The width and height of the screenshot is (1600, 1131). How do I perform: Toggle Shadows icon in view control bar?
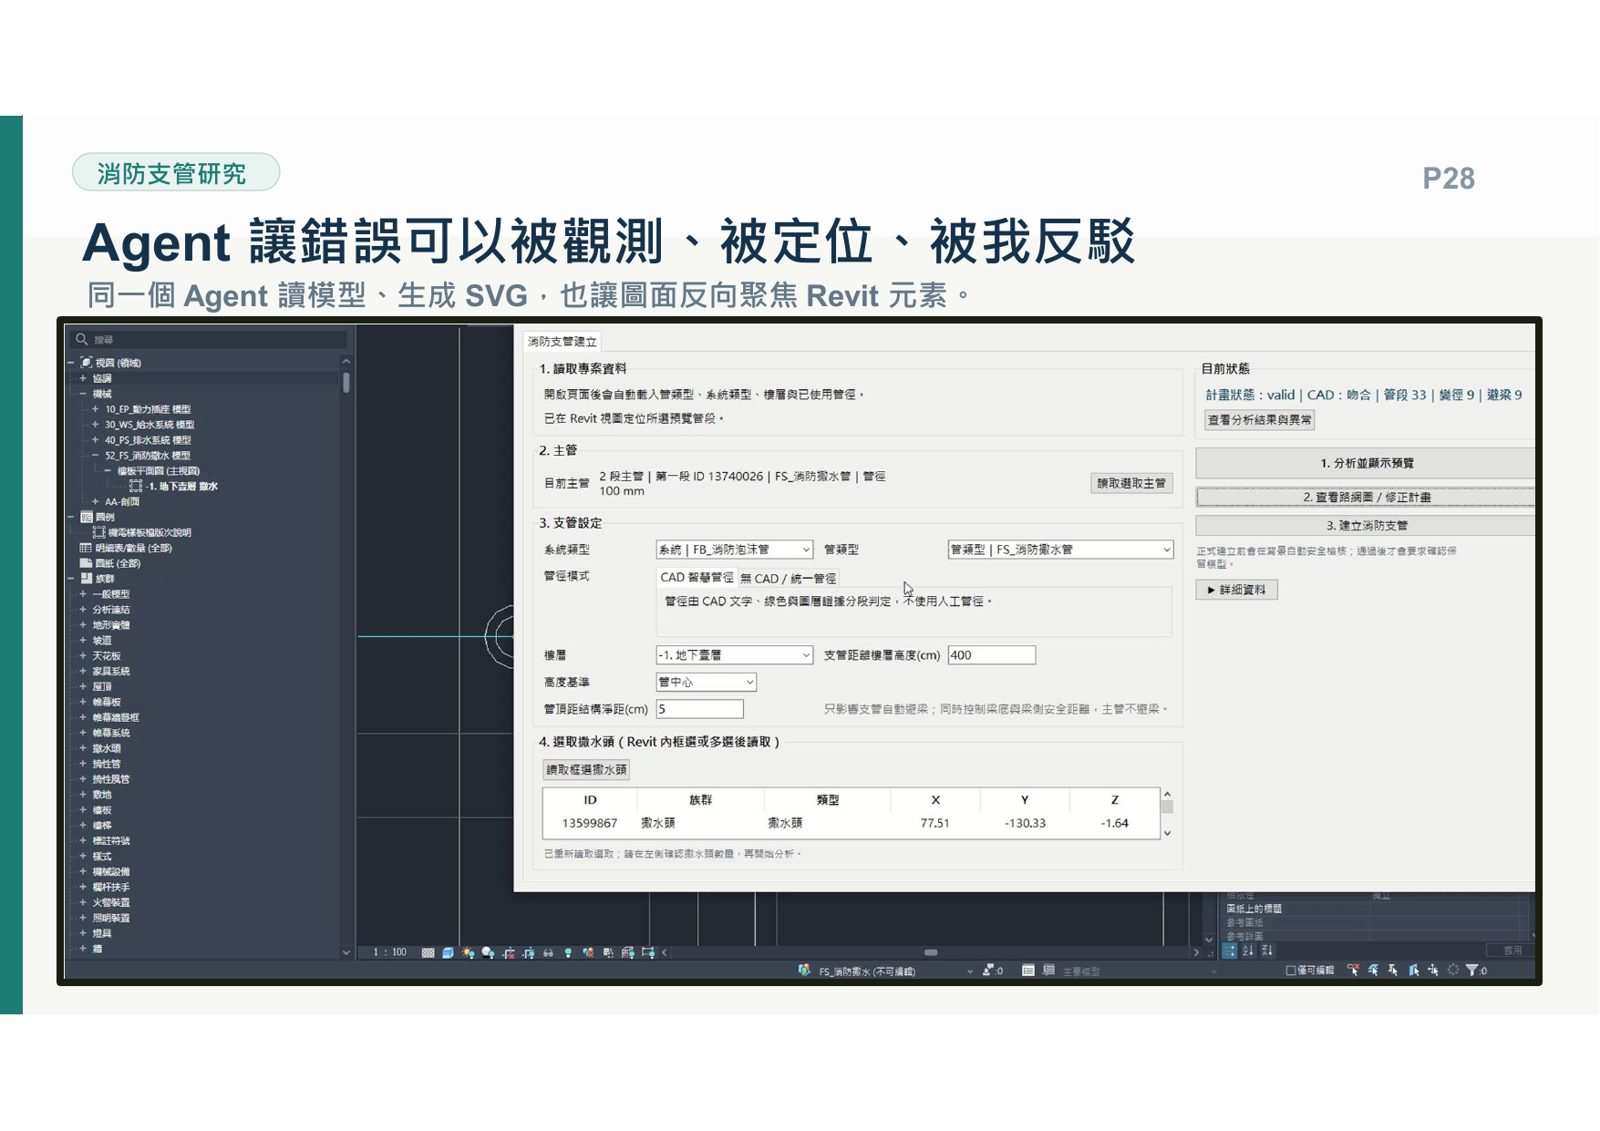pos(488,952)
